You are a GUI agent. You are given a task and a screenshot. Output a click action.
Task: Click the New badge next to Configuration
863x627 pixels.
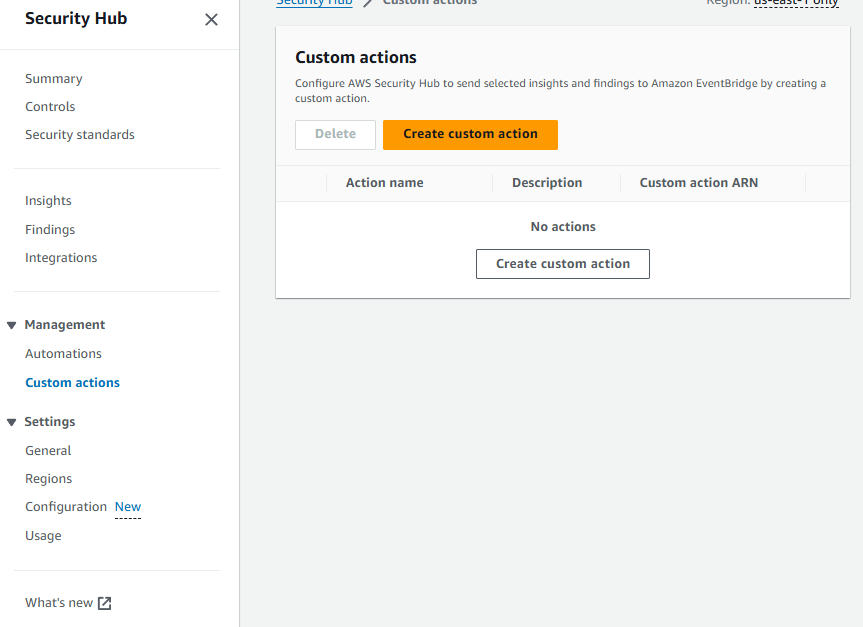pos(128,507)
